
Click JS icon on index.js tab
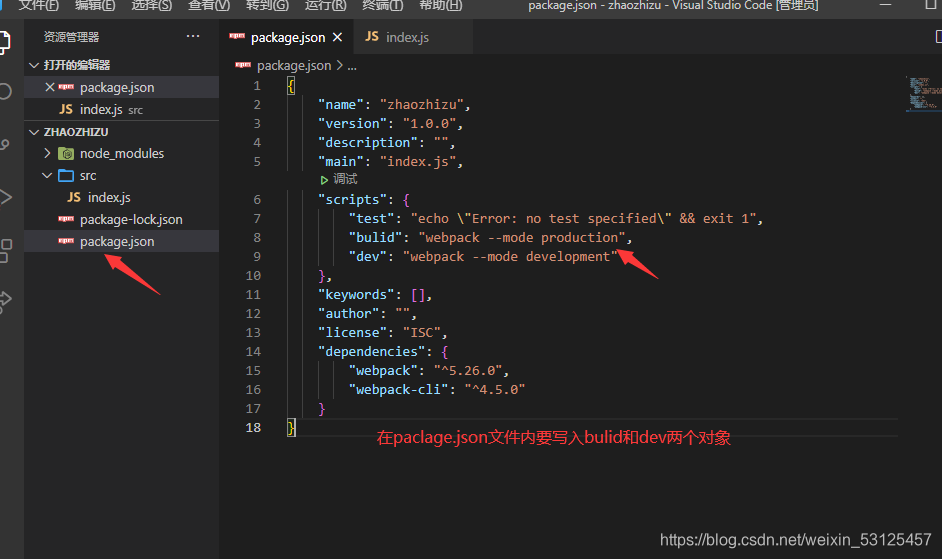372,37
